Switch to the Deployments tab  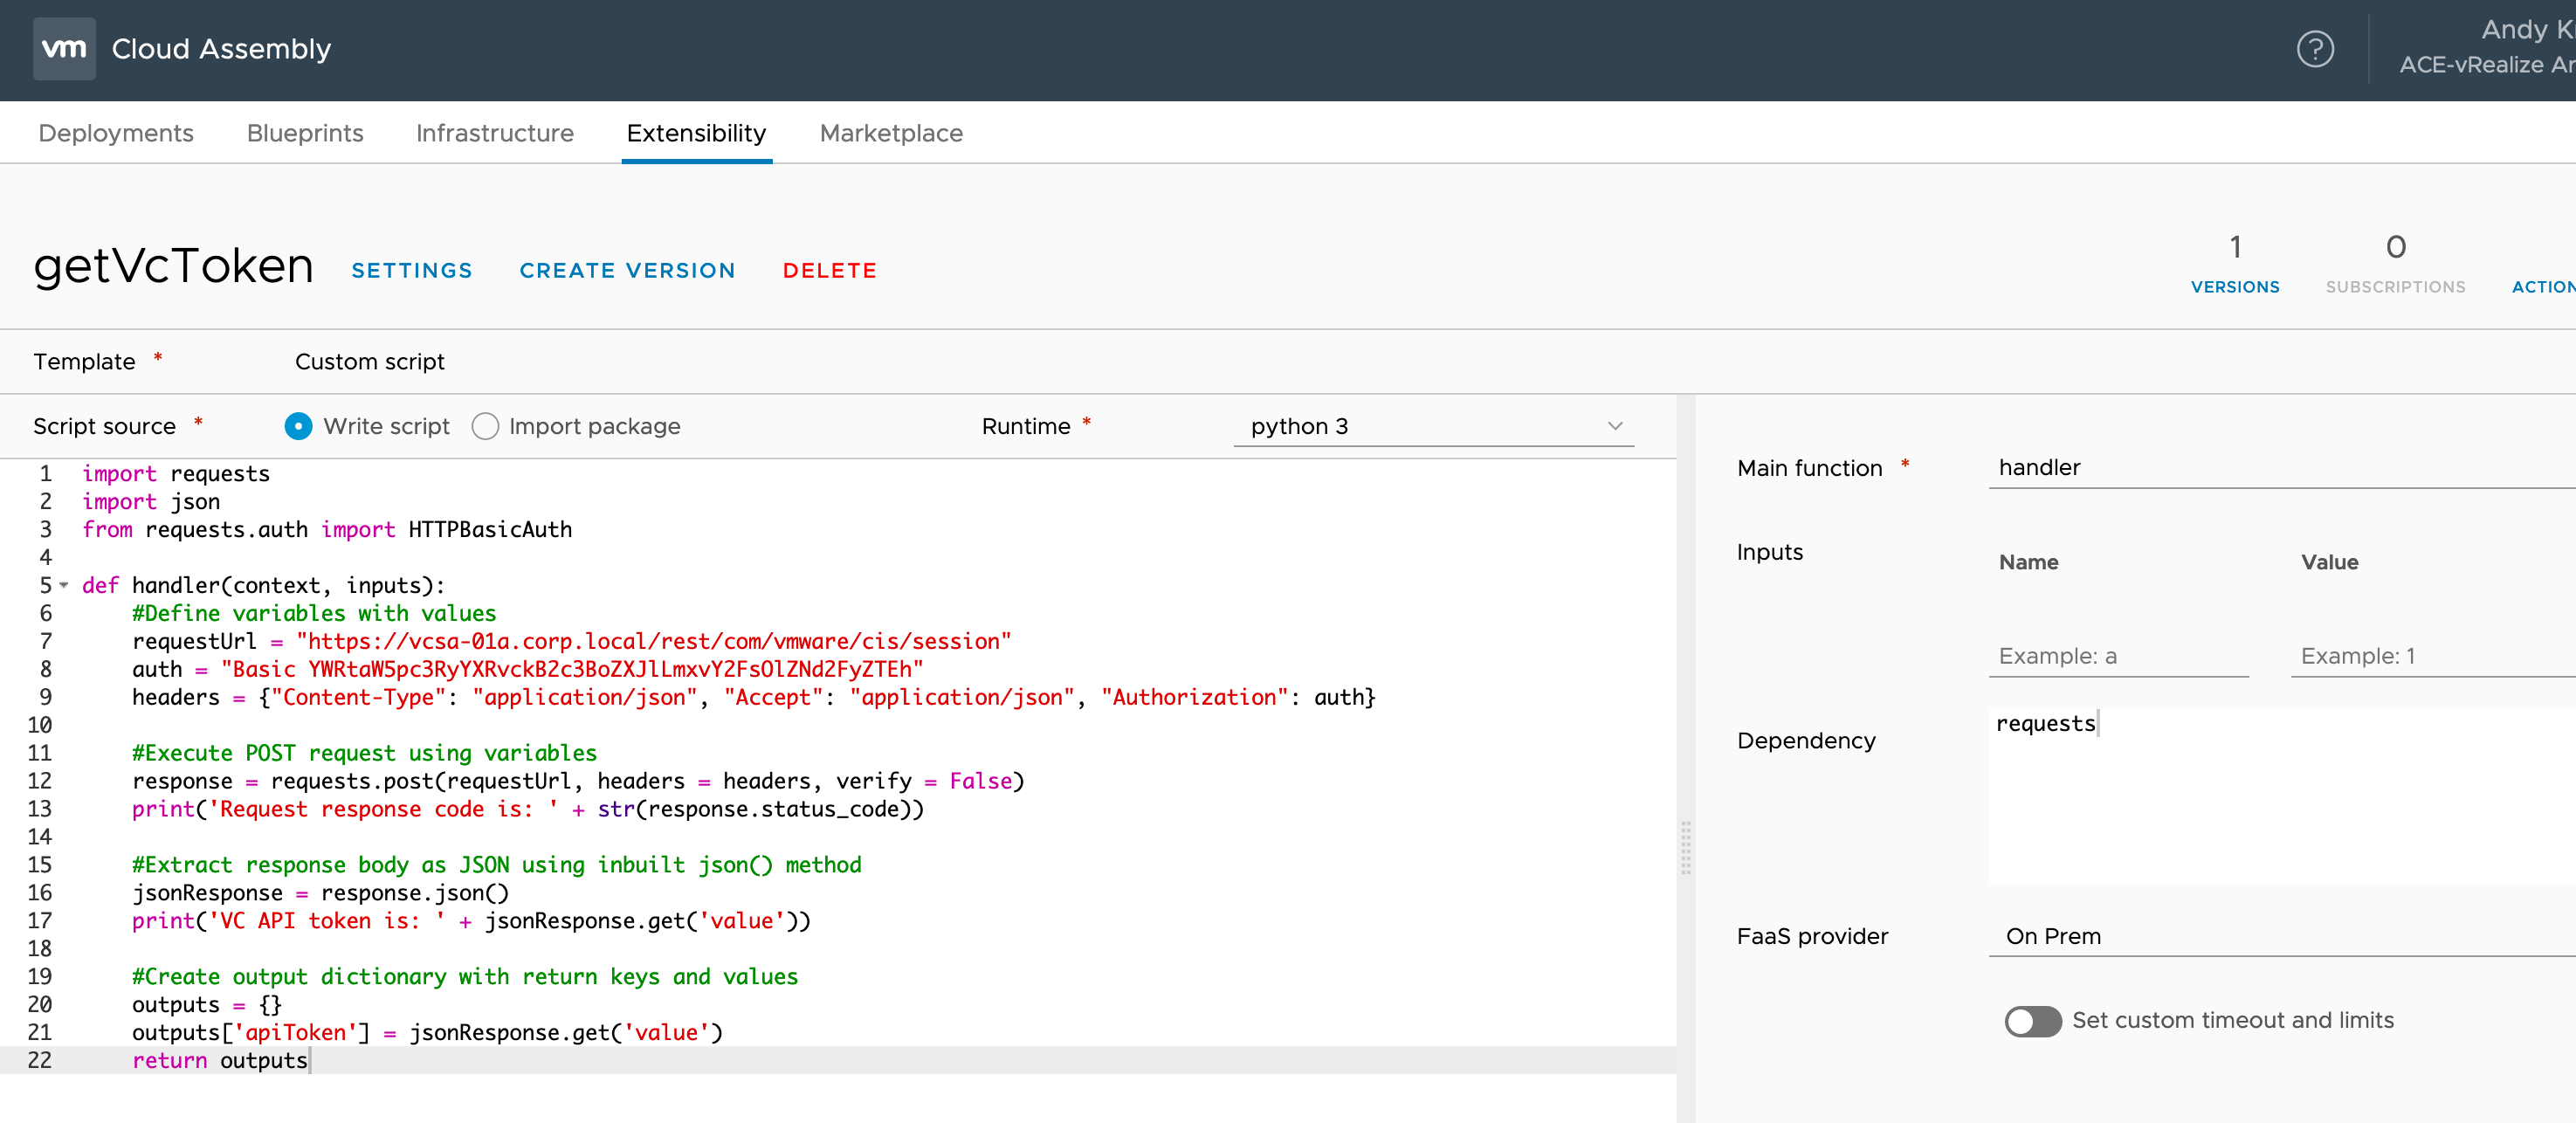pyautogui.click(x=116, y=133)
